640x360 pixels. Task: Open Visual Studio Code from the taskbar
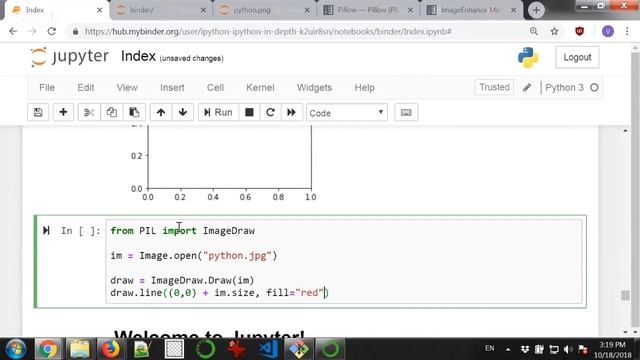pyautogui.click(x=268, y=349)
